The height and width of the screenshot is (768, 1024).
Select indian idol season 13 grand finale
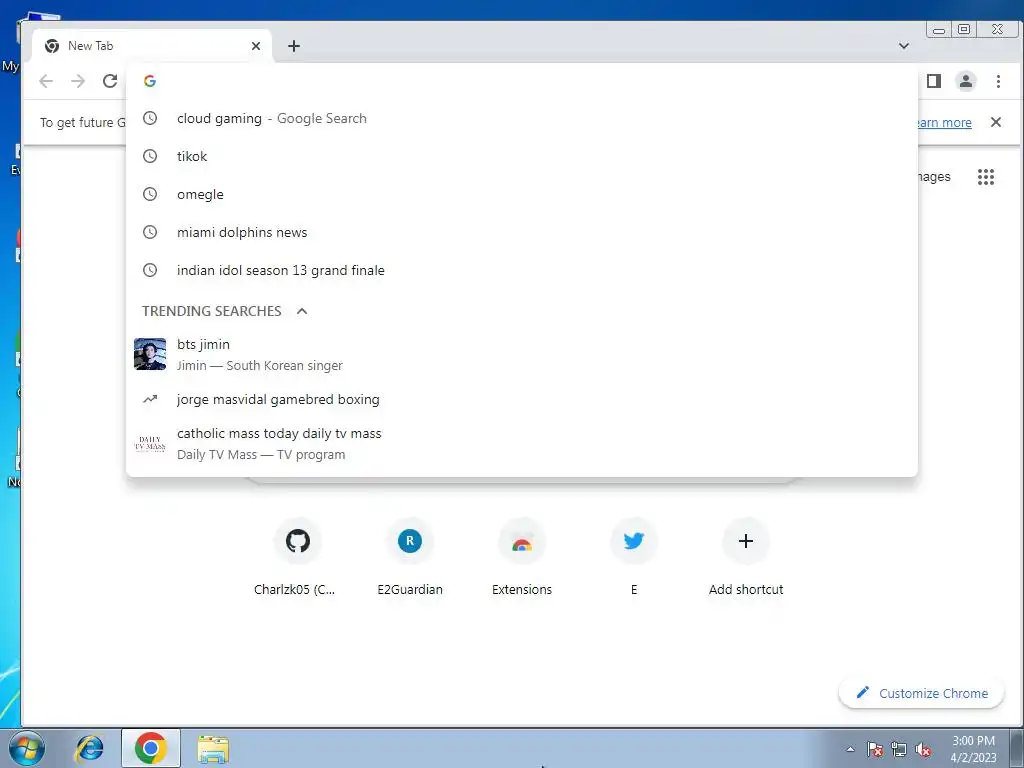pos(522,270)
